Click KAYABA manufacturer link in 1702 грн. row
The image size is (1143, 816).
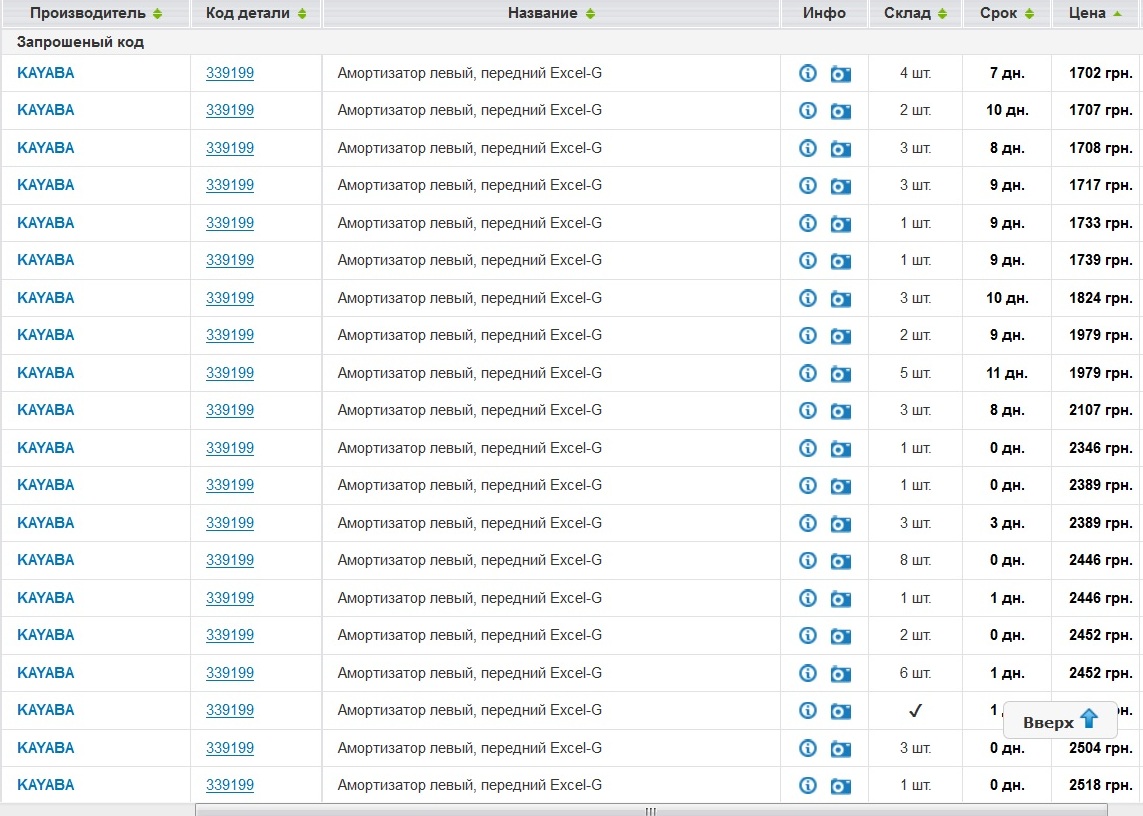(46, 73)
